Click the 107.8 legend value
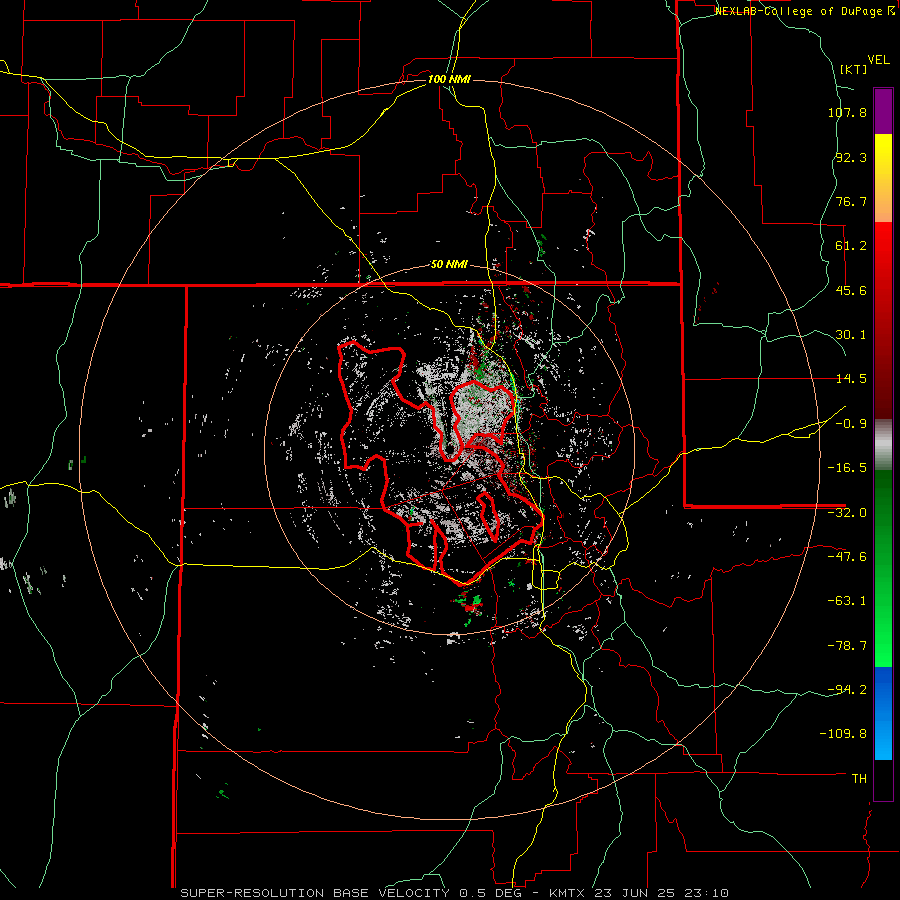Image resolution: width=900 pixels, height=900 pixels. point(847,112)
